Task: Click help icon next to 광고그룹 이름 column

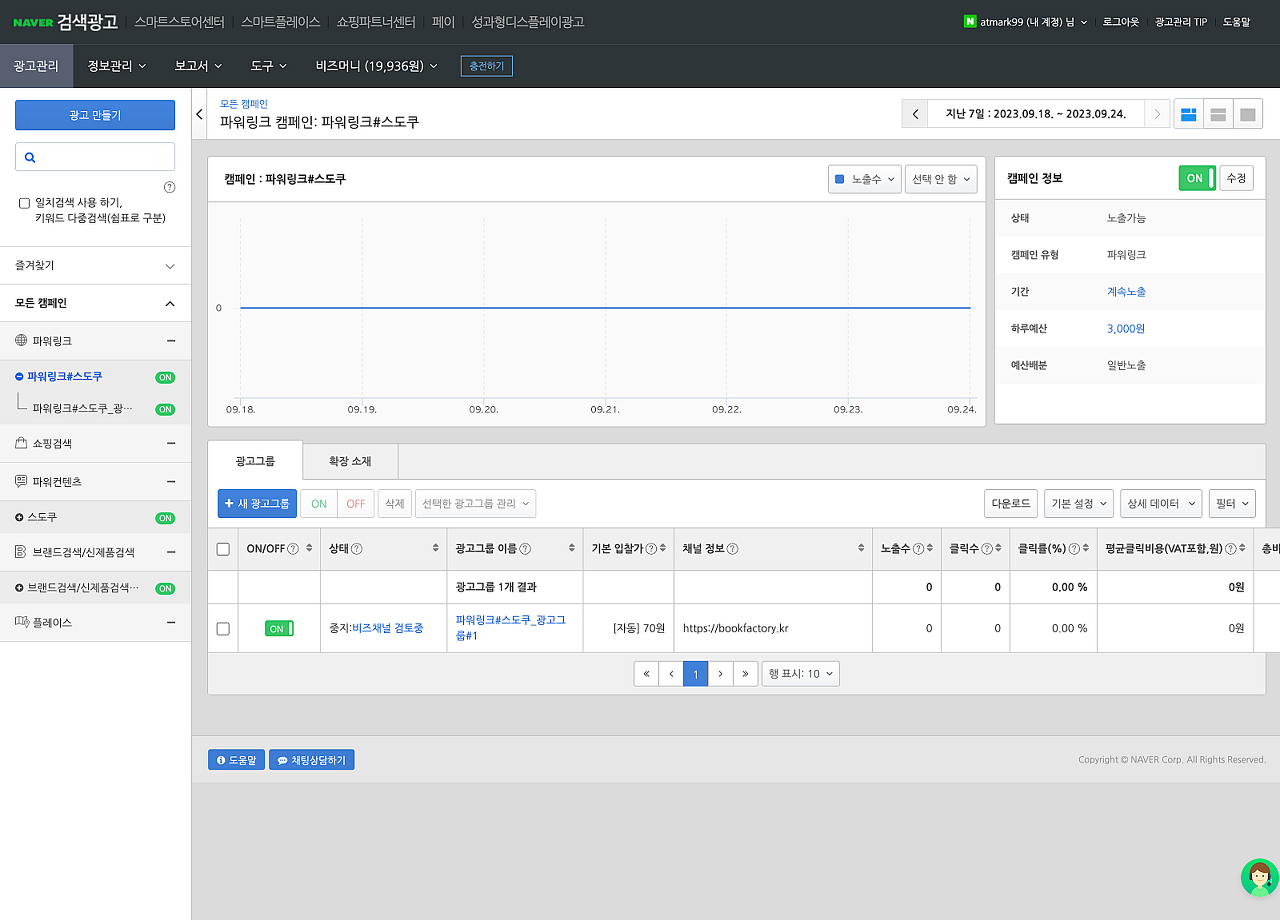Action: pyautogui.click(x=526, y=549)
